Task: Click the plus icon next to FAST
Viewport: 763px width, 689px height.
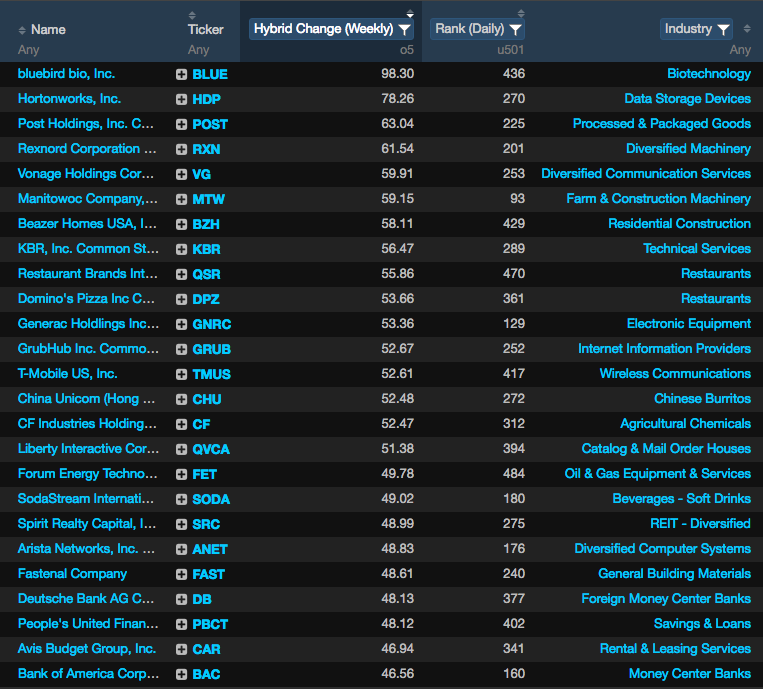Action: point(181,575)
